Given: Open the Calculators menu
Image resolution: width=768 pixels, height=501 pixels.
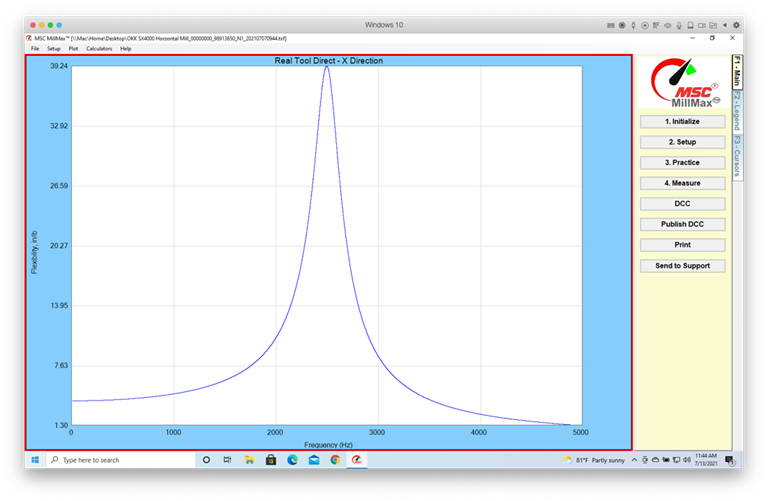Looking at the screenshot, I should click(x=99, y=48).
